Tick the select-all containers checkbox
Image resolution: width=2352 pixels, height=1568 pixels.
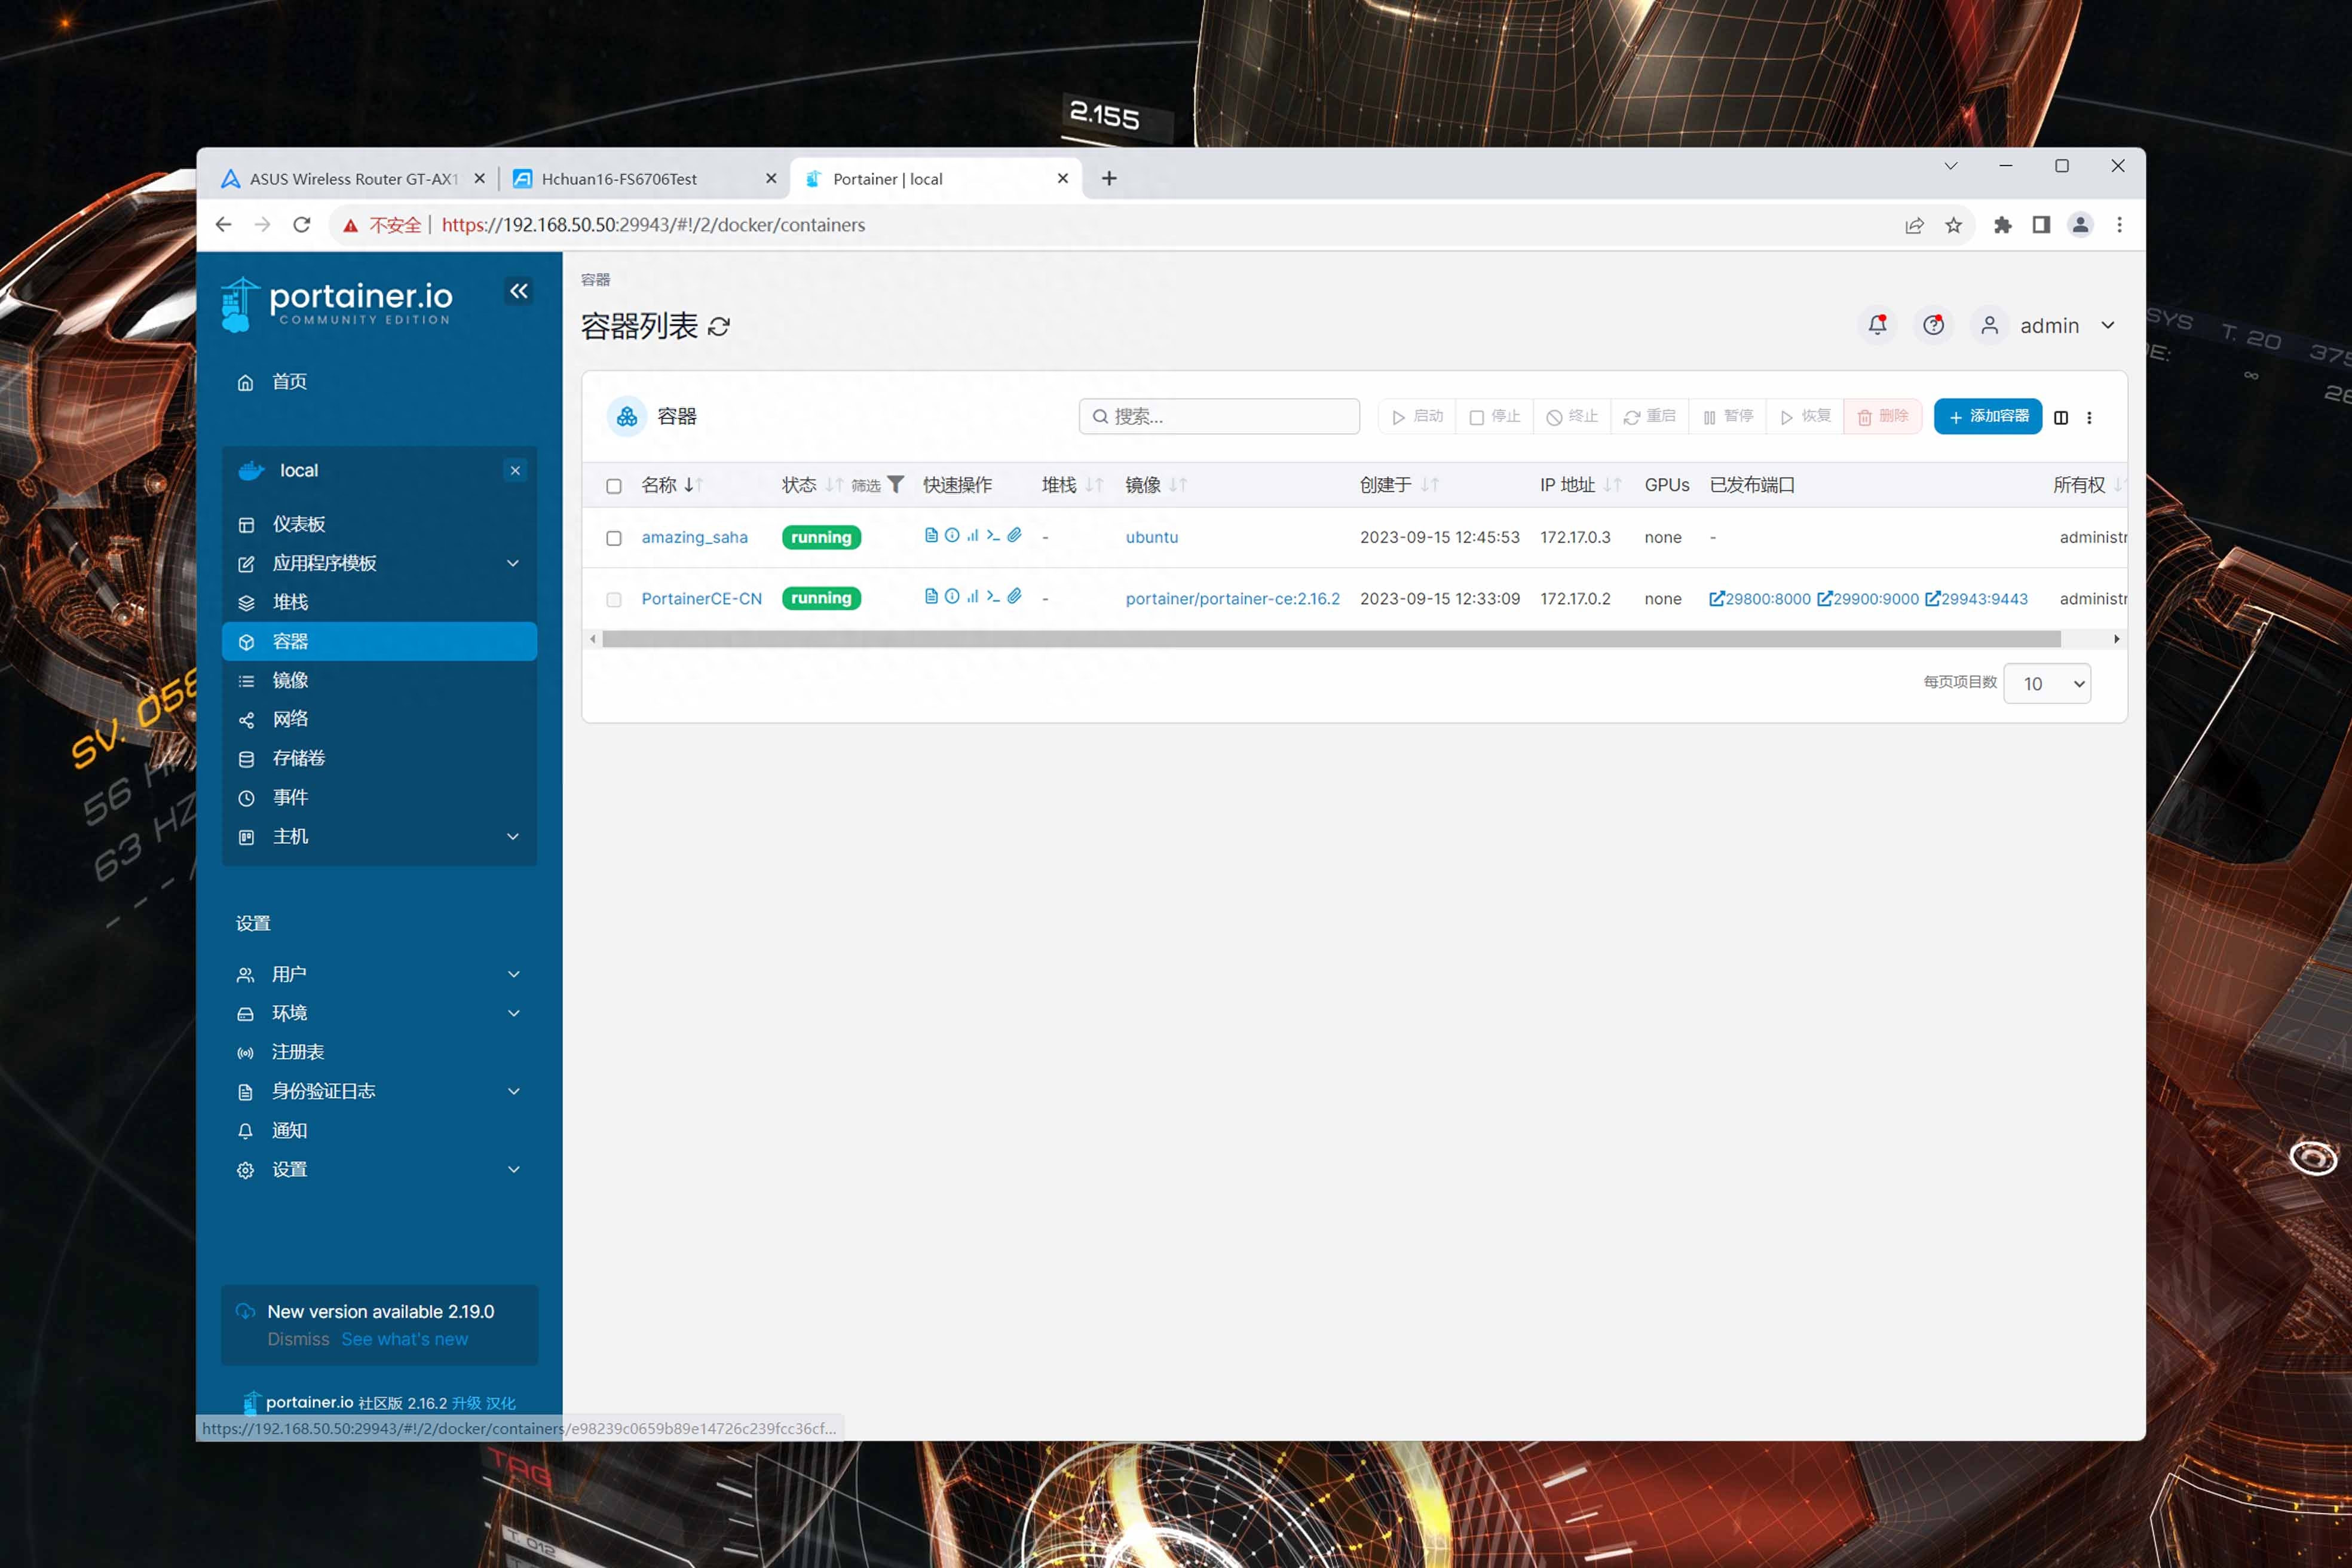pos(614,486)
